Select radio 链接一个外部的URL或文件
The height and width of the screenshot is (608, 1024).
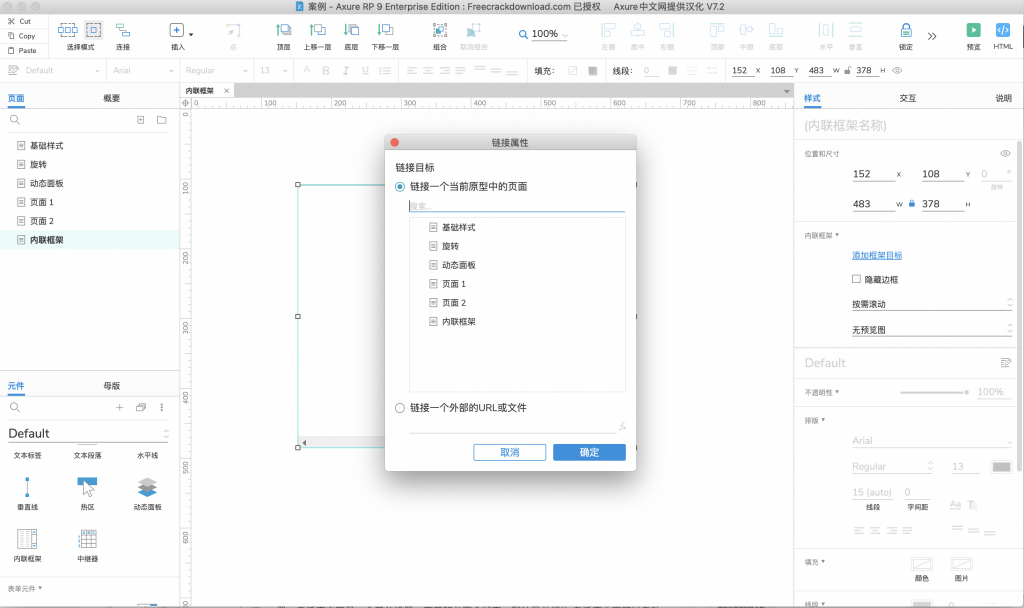(401, 408)
